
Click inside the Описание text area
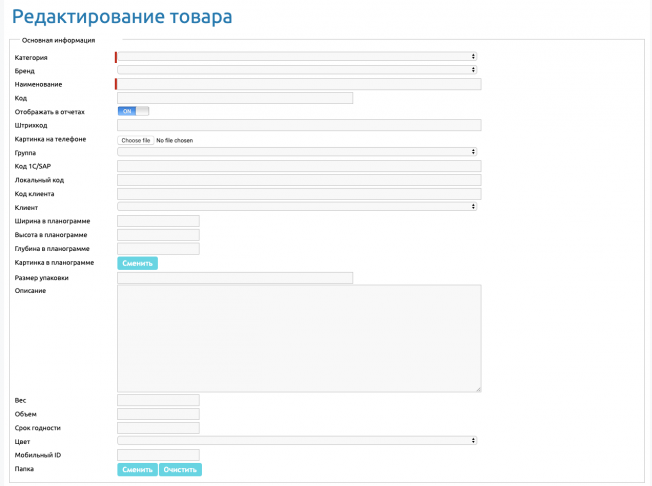[299, 338]
